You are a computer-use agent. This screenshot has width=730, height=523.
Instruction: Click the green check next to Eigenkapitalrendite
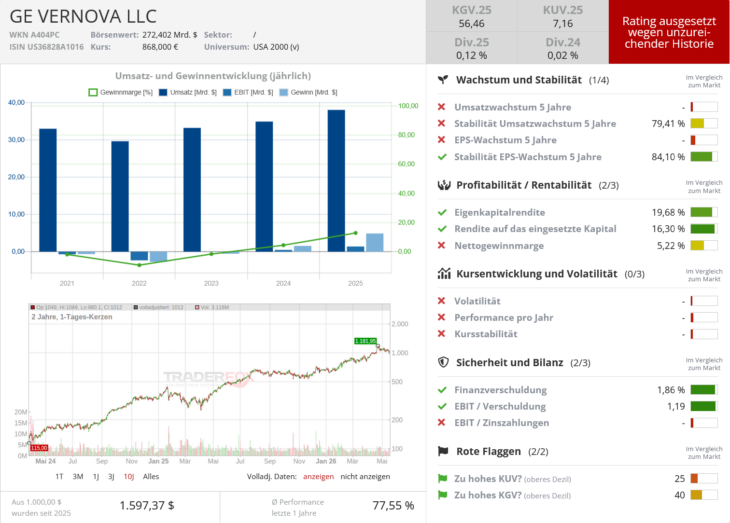coord(442,212)
